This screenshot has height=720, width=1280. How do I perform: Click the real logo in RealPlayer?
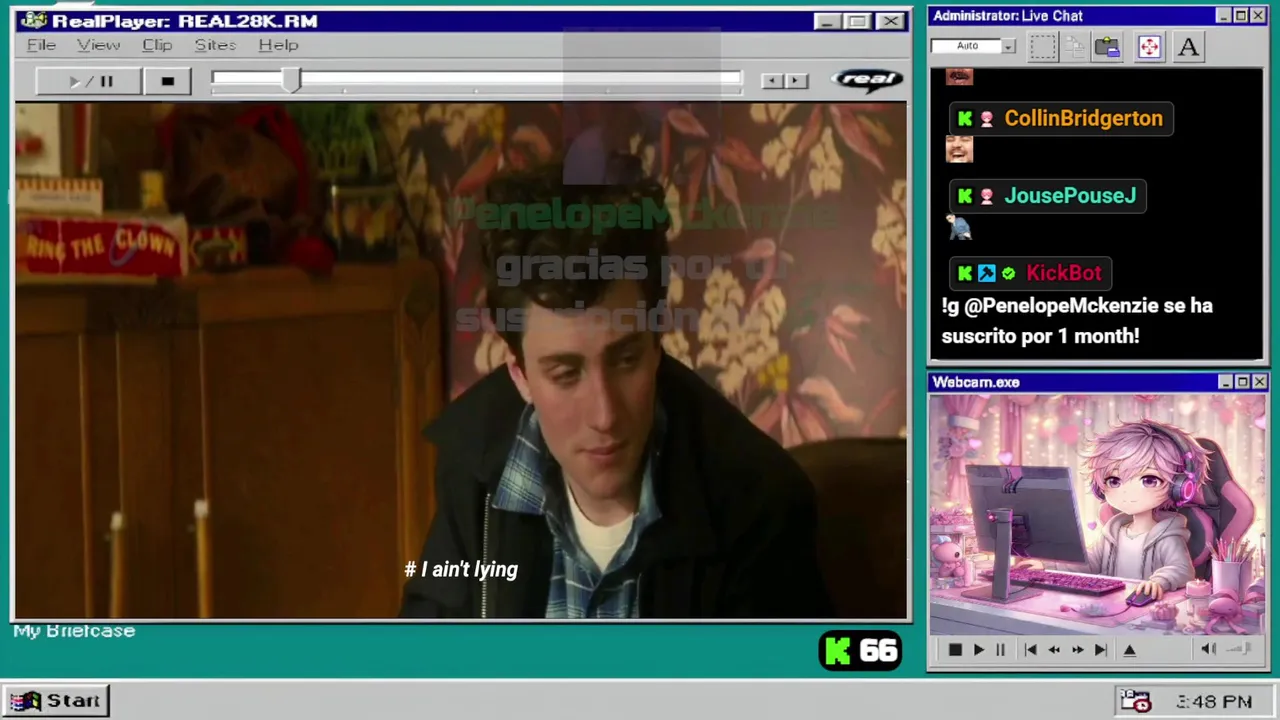coord(867,80)
